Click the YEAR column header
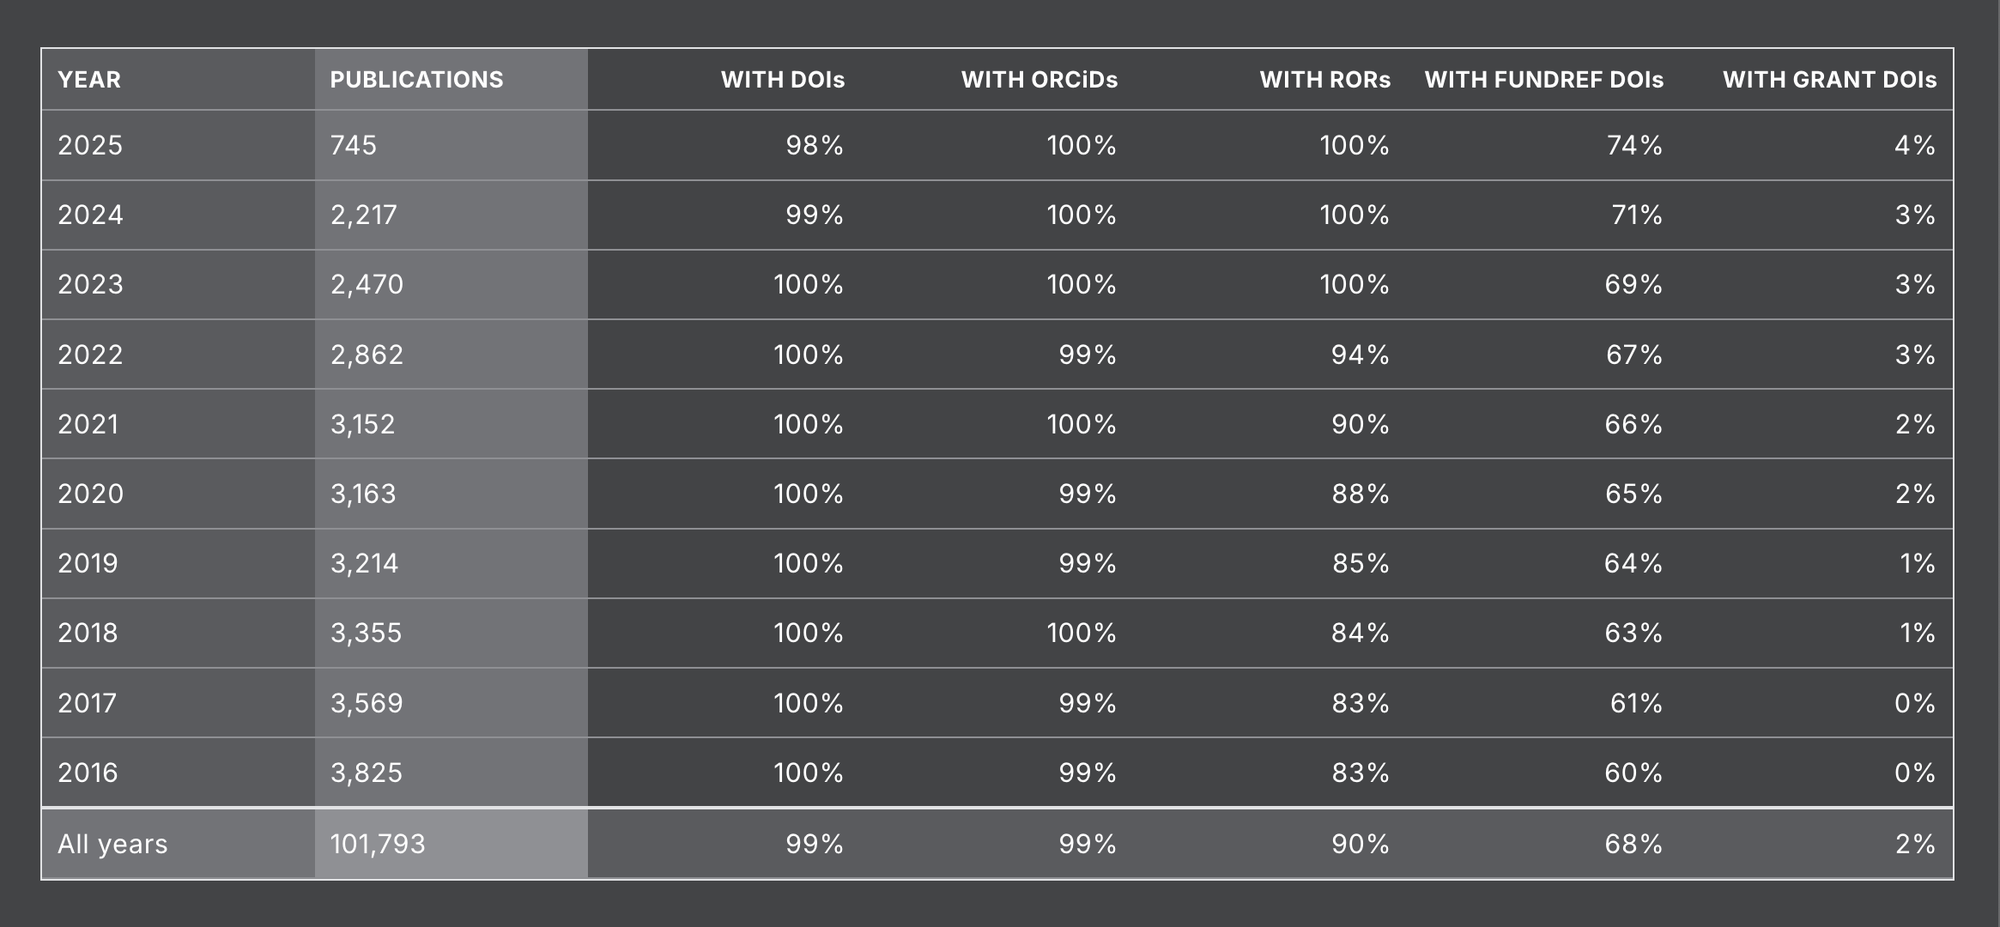 [x=89, y=80]
